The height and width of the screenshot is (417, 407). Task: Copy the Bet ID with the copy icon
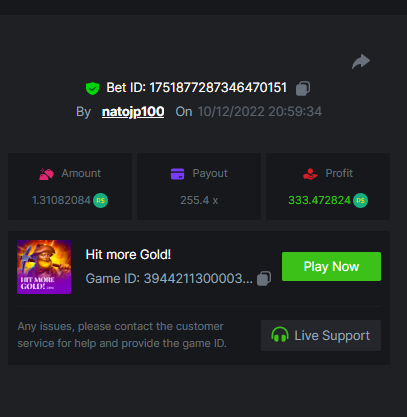click(303, 88)
